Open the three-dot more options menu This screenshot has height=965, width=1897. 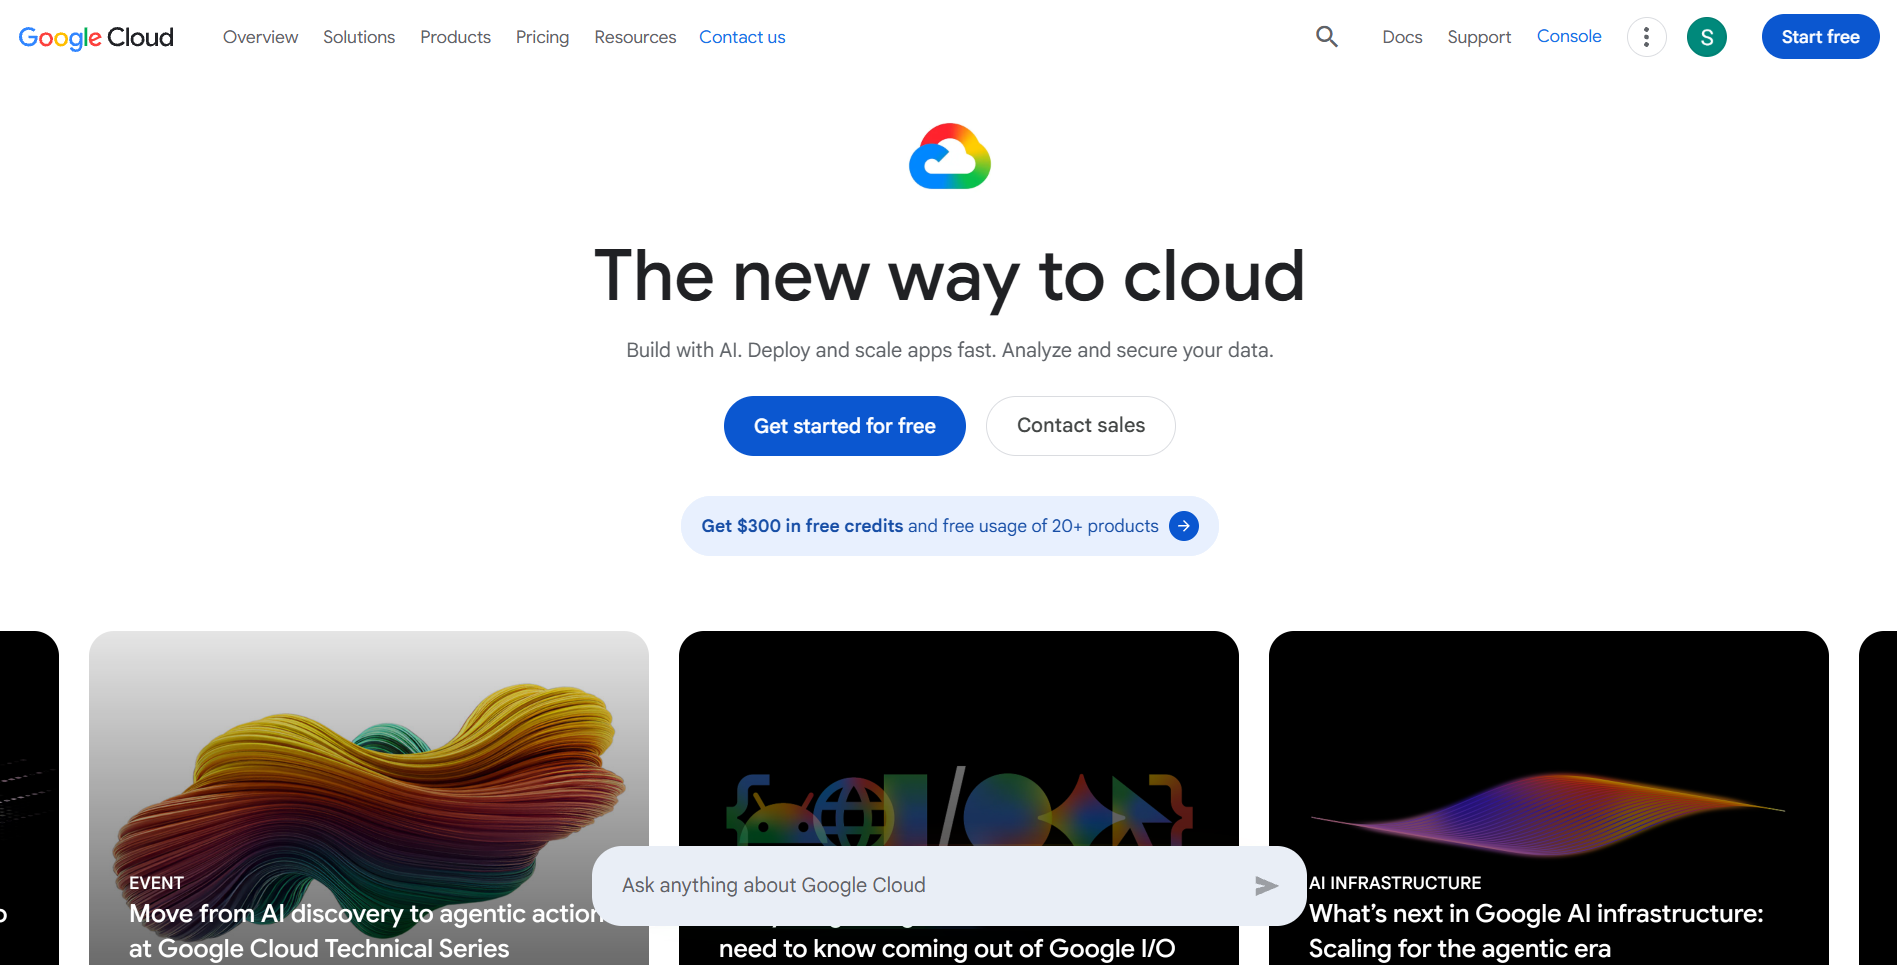click(x=1646, y=37)
